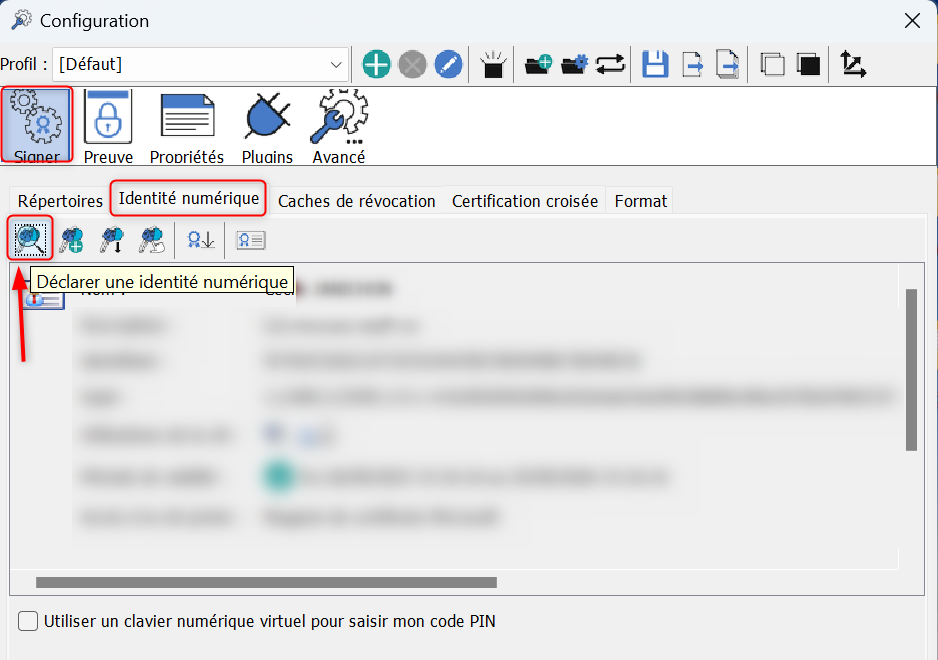Click the keys with green plus icon
938x660 pixels.
pyautogui.click(x=72, y=239)
